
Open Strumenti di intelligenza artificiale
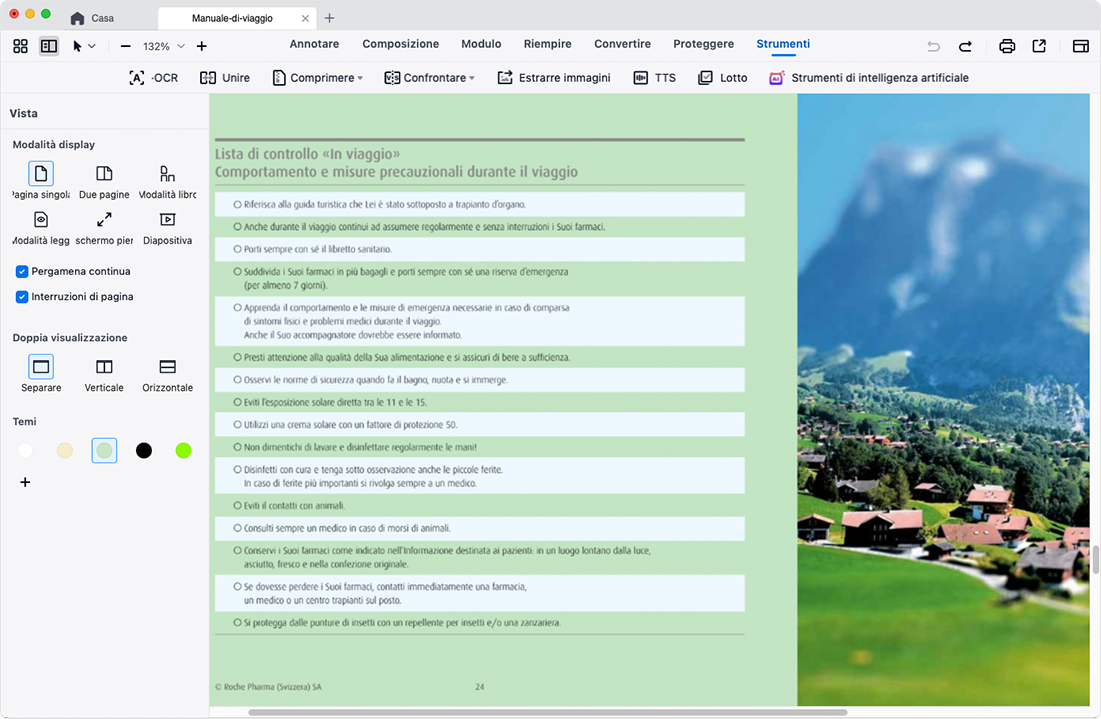pos(868,78)
